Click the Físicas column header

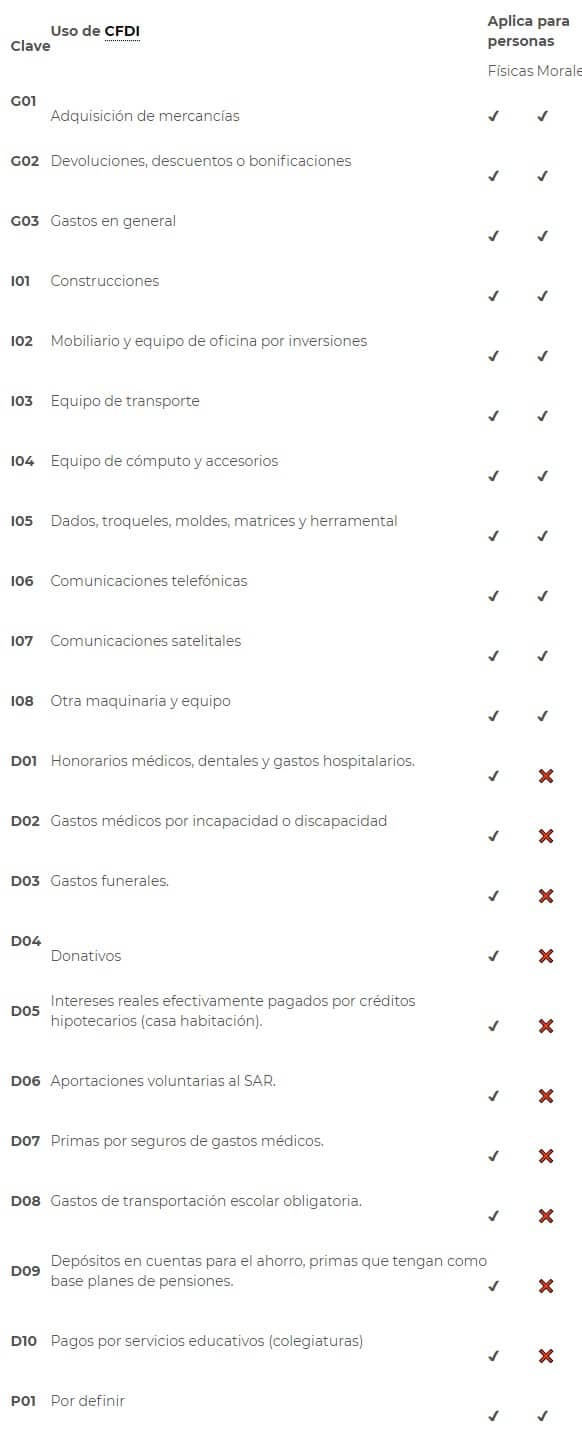(510, 71)
